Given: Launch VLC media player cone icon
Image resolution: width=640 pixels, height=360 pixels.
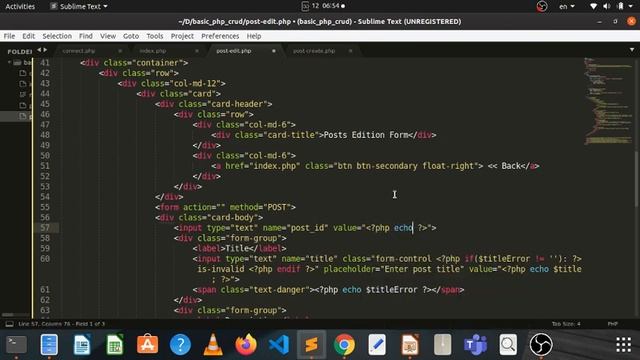Looking at the screenshot, I should [213, 344].
